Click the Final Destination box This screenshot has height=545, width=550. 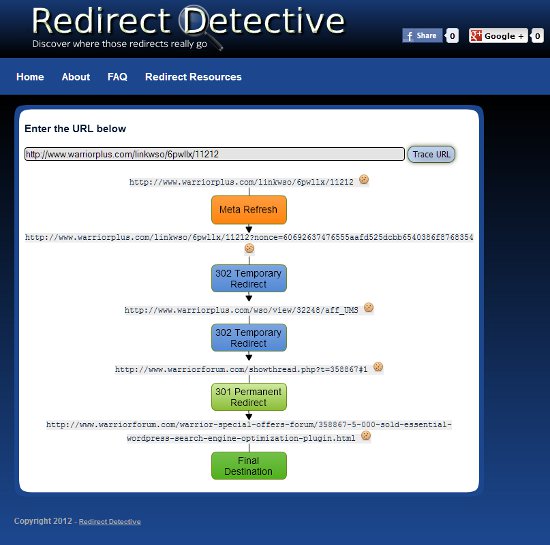coord(249,466)
